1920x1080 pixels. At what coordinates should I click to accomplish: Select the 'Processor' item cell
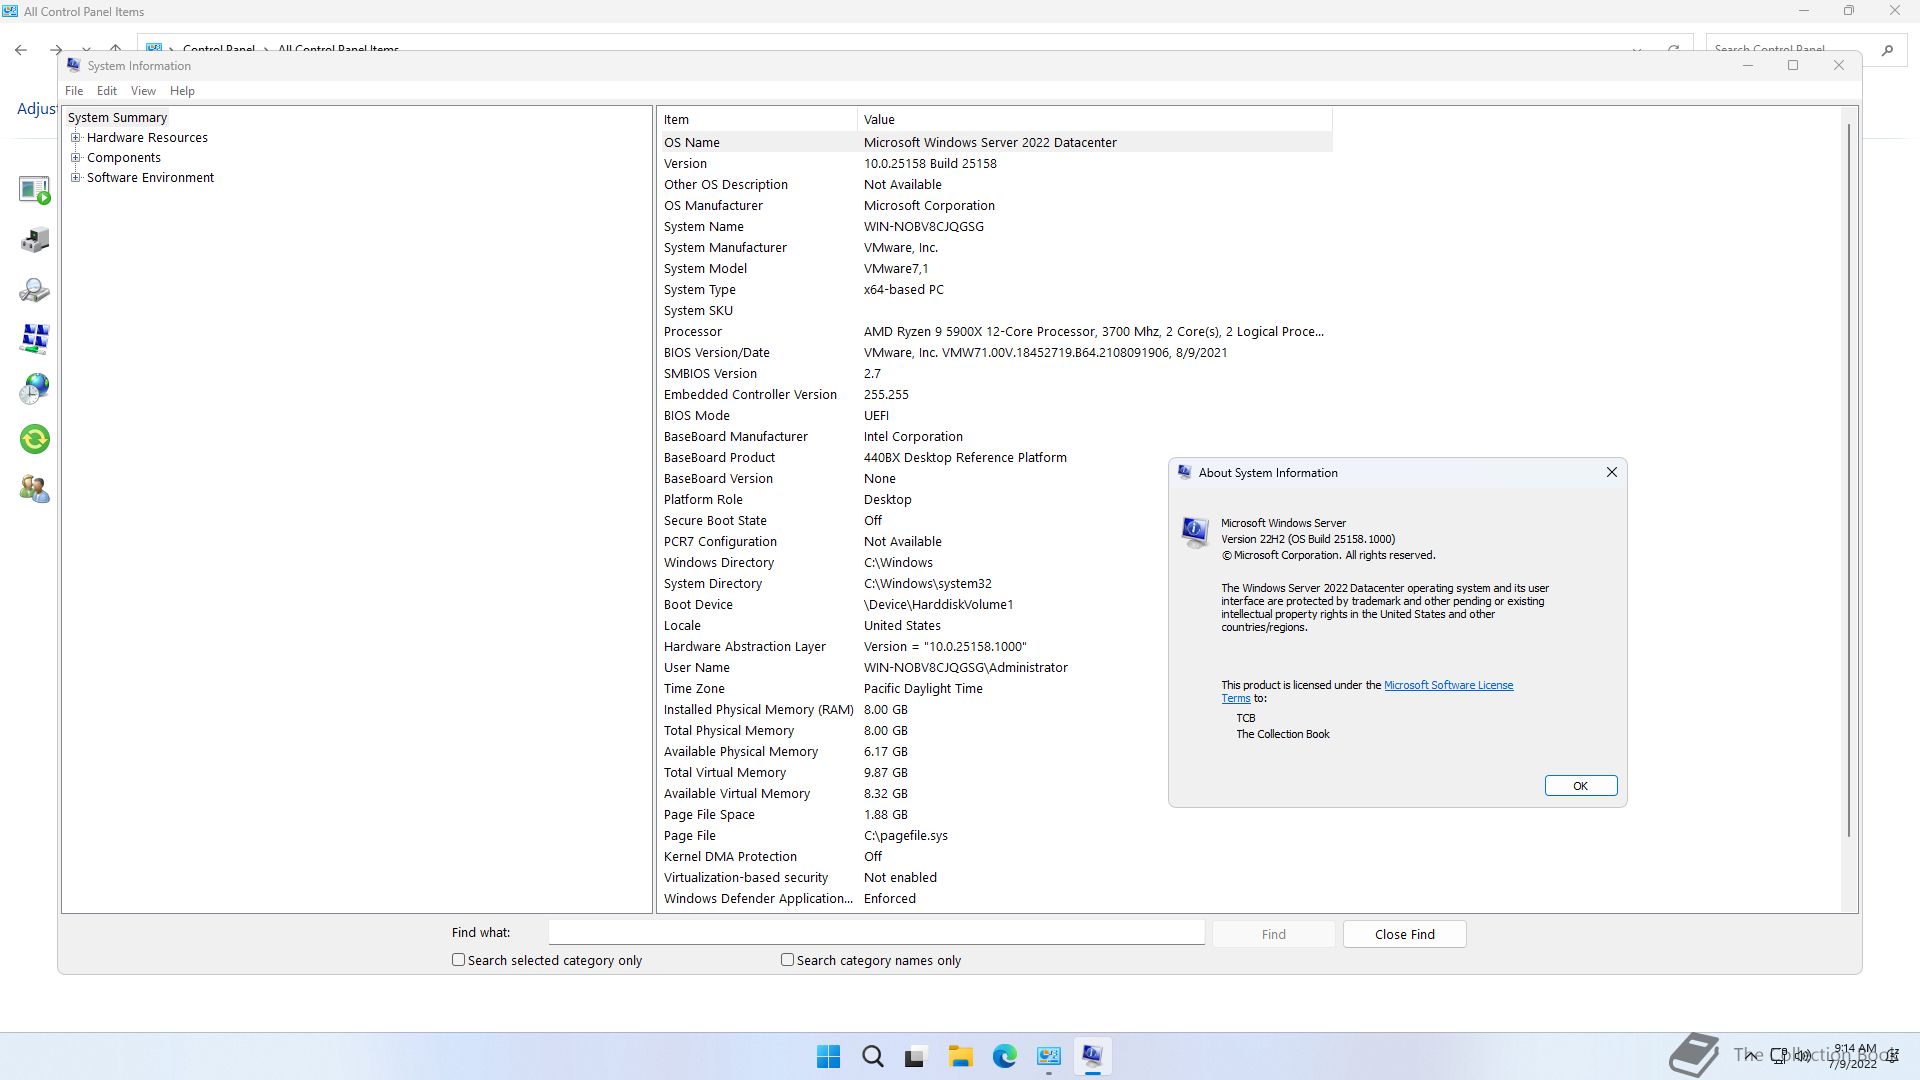click(692, 331)
